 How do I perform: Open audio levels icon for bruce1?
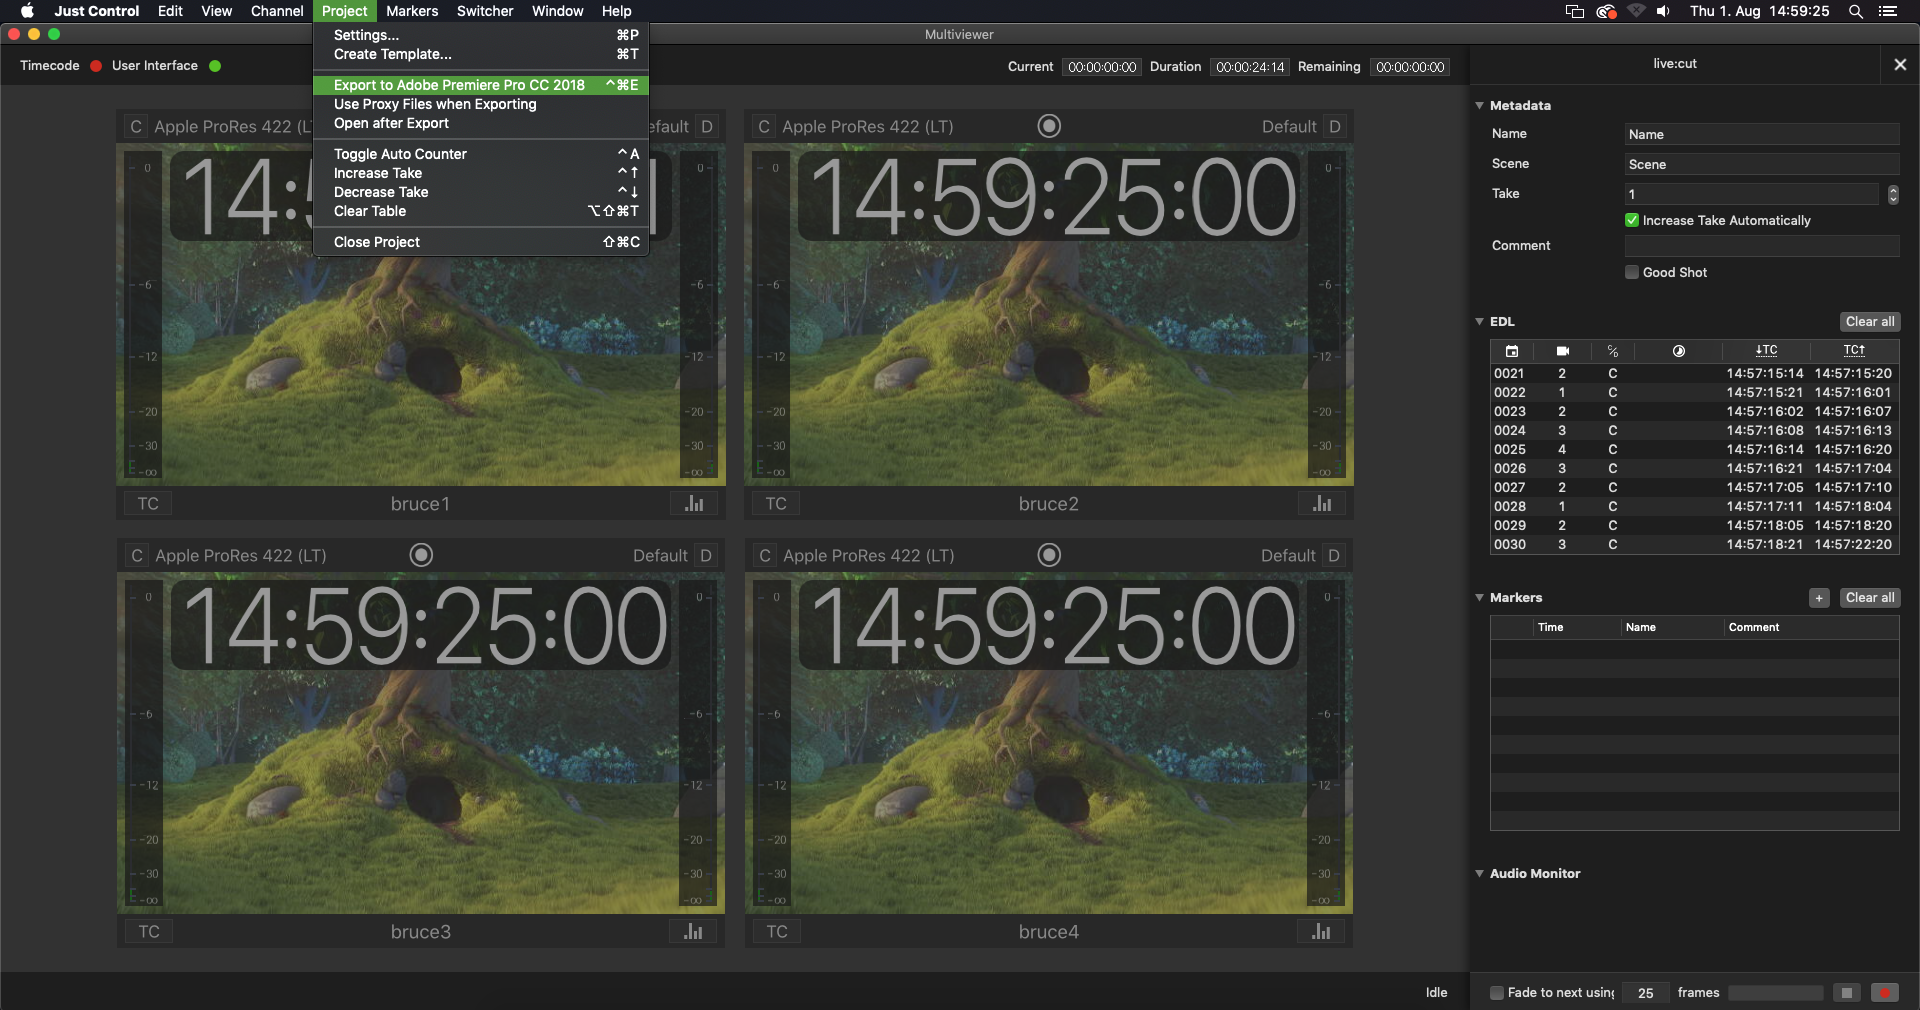(694, 503)
